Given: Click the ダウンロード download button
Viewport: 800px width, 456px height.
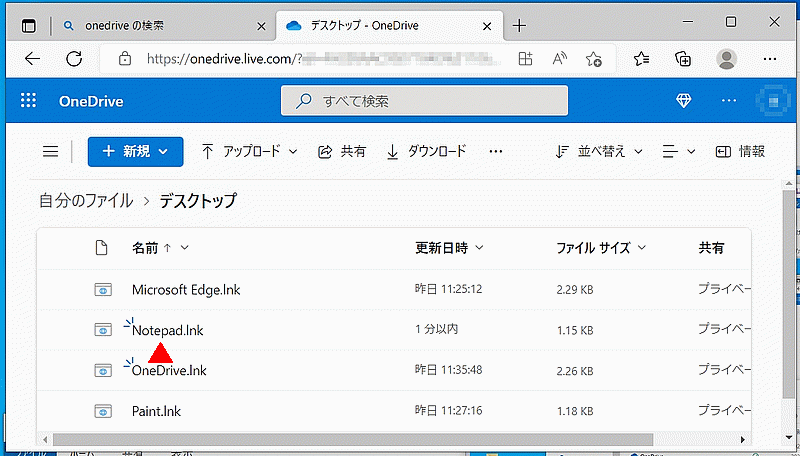Looking at the screenshot, I should tap(427, 151).
